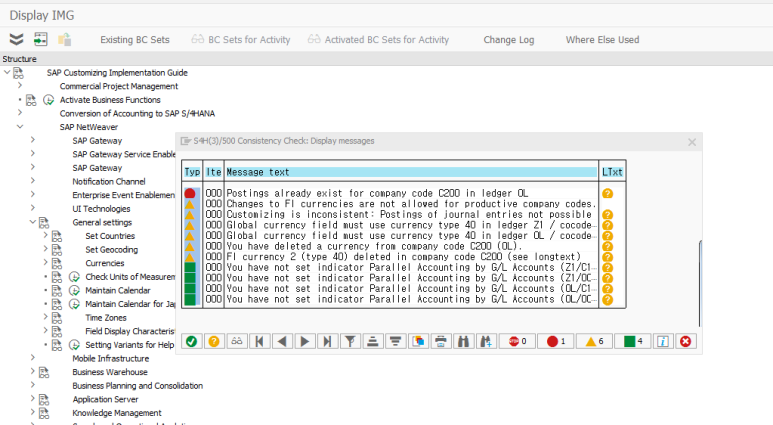Open Existing BC Sets
The width and height of the screenshot is (773, 425).
tap(135, 39)
